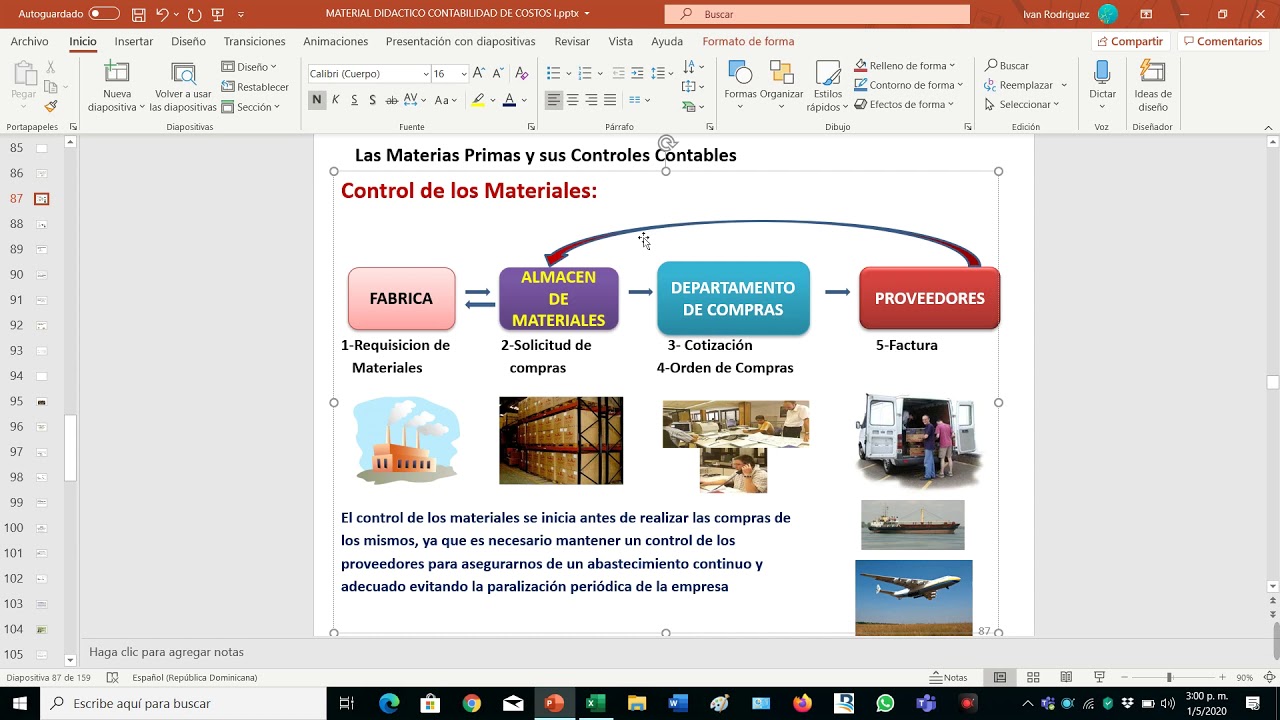The image size is (1280, 720).
Task: Click the Cut scissors icon
Action: coord(51,68)
